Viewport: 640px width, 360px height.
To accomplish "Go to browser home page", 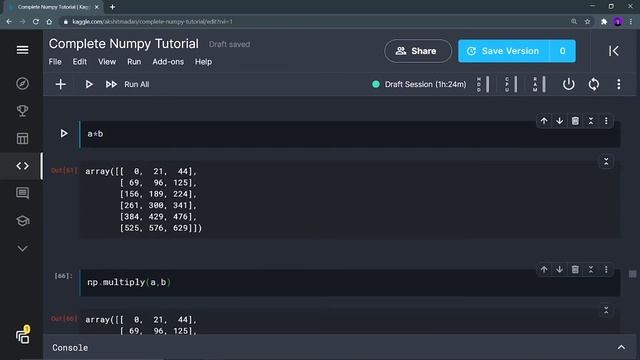I will pos(49,22).
